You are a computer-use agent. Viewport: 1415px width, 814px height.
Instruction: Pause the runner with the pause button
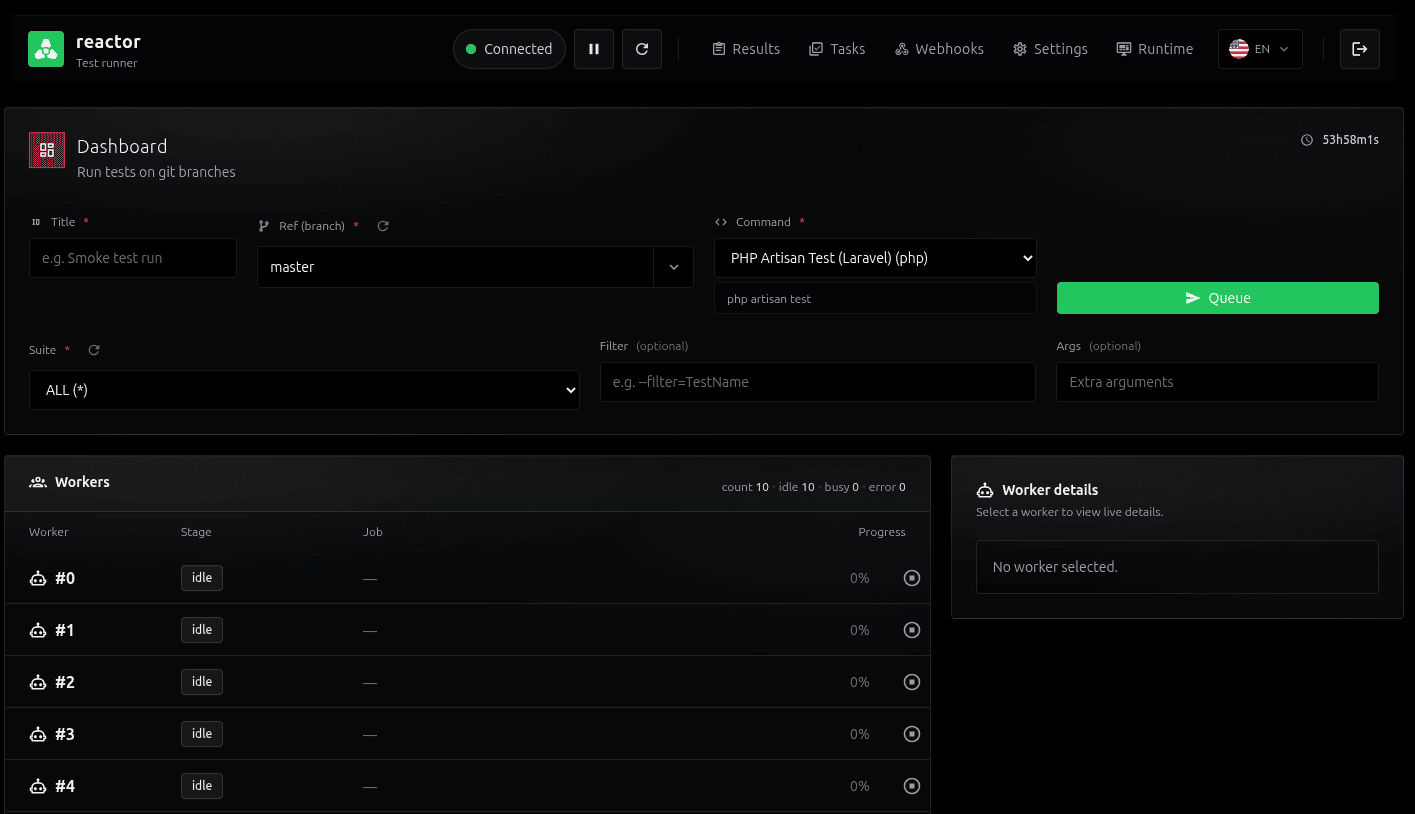pyautogui.click(x=594, y=49)
